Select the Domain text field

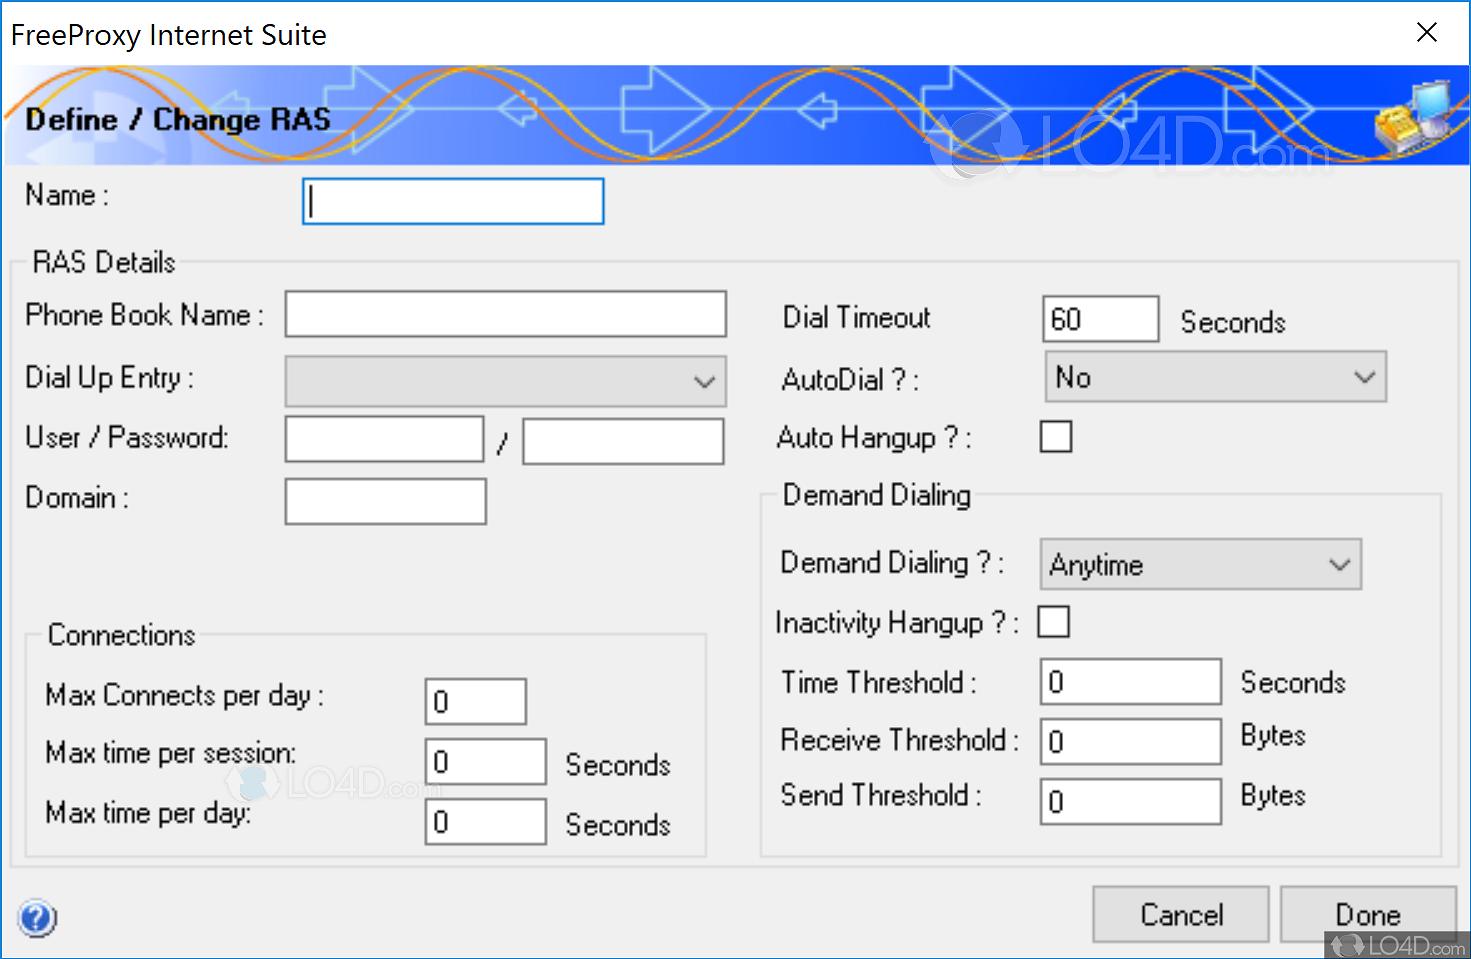[x=385, y=501]
